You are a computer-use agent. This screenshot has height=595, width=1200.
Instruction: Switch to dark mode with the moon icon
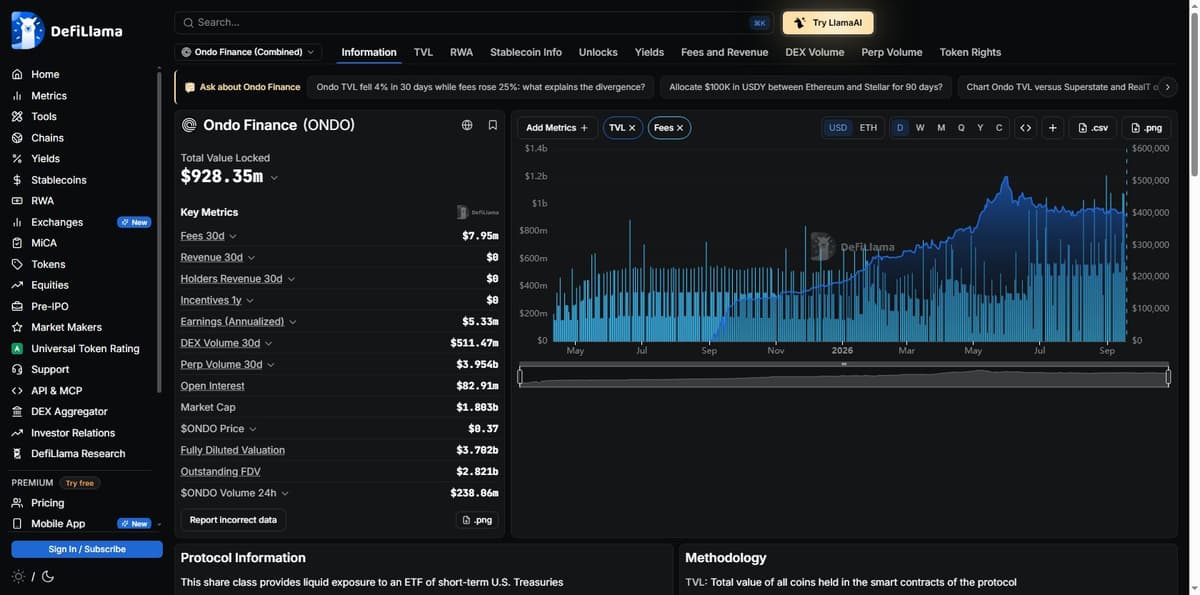coord(47,576)
